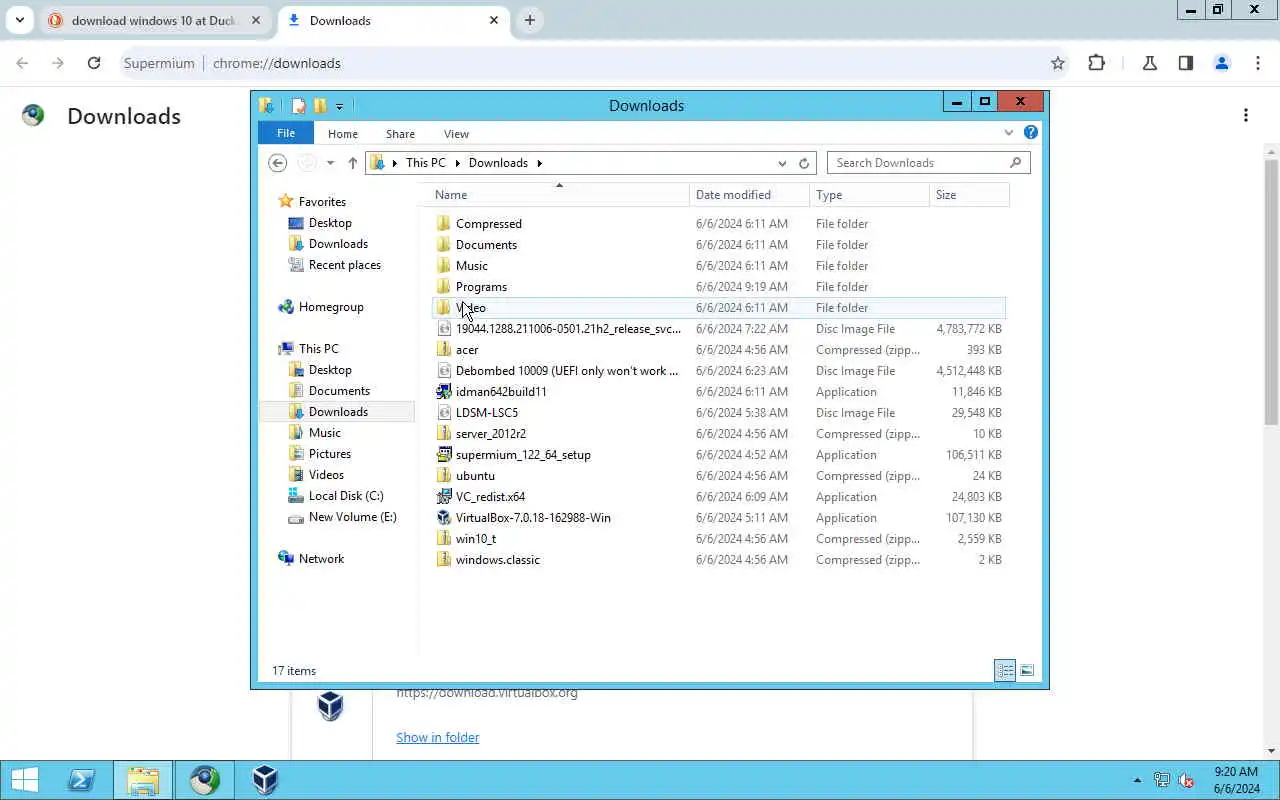This screenshot has width=1280, height=800.
Task: Sort files by the Type column header
Action: (x=870, y=195)
